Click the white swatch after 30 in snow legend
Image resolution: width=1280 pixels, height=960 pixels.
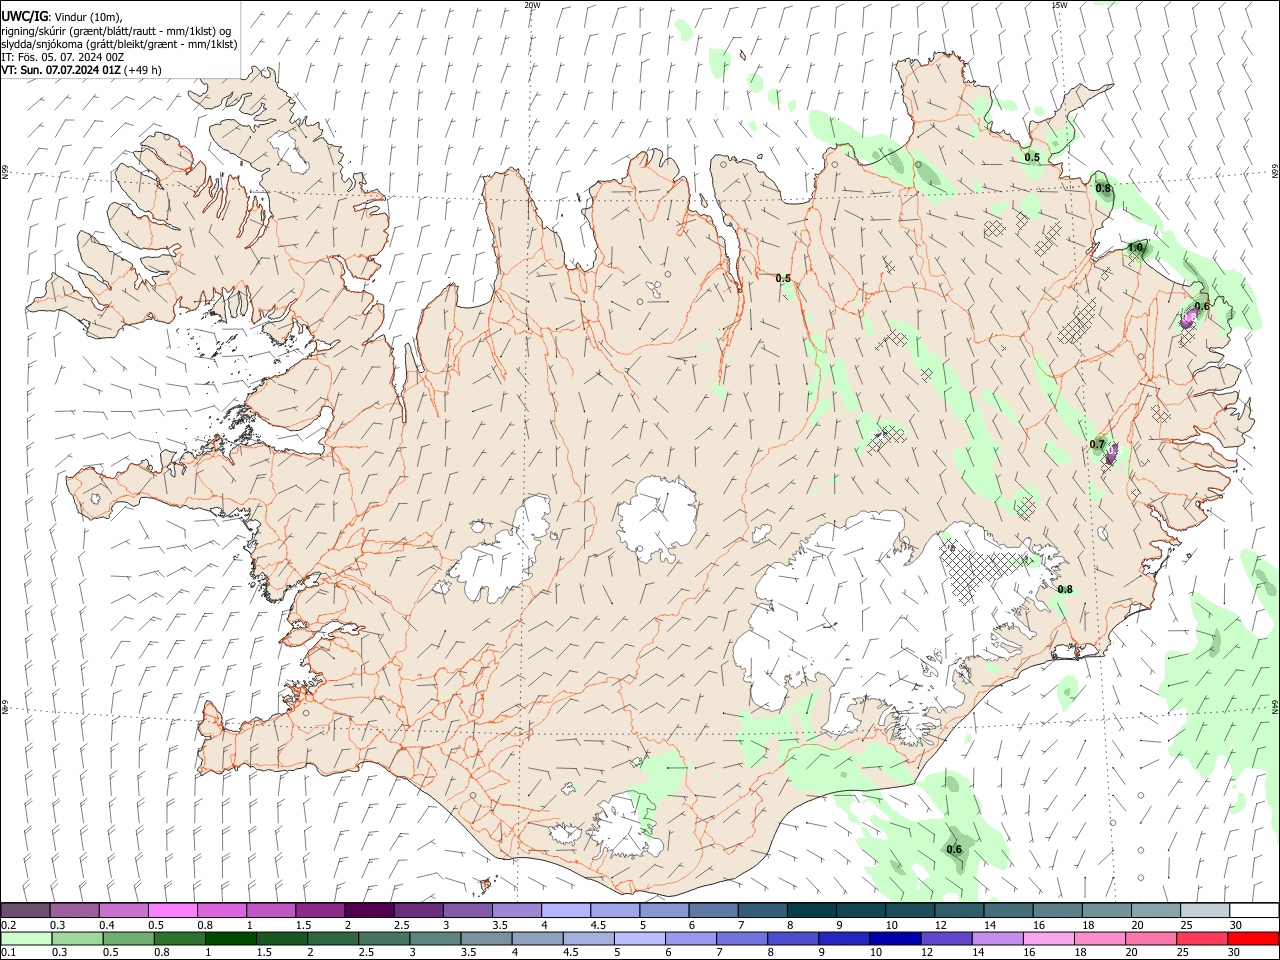1255,910
